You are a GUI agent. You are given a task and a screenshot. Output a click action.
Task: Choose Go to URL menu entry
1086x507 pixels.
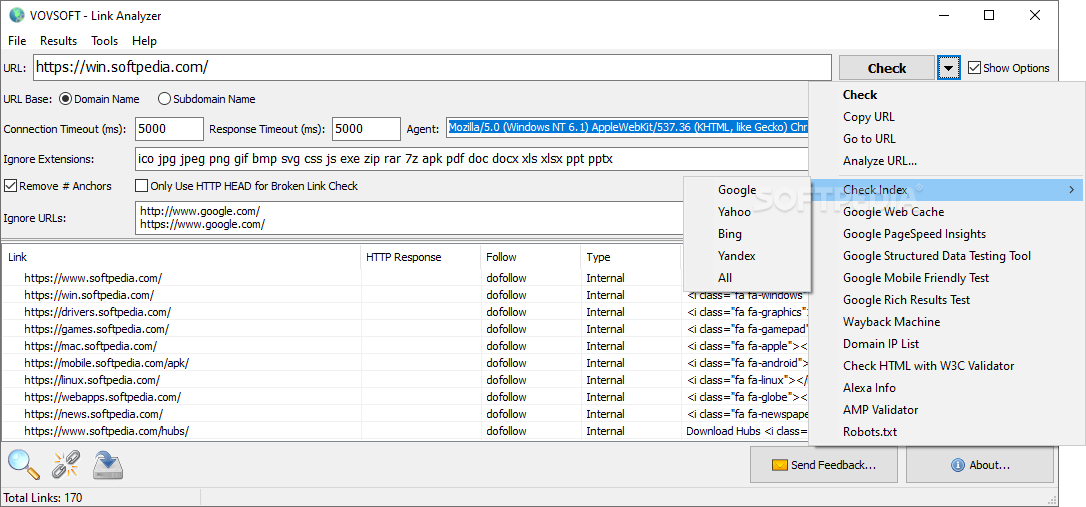pyautogui.click(x=946, y=139)
